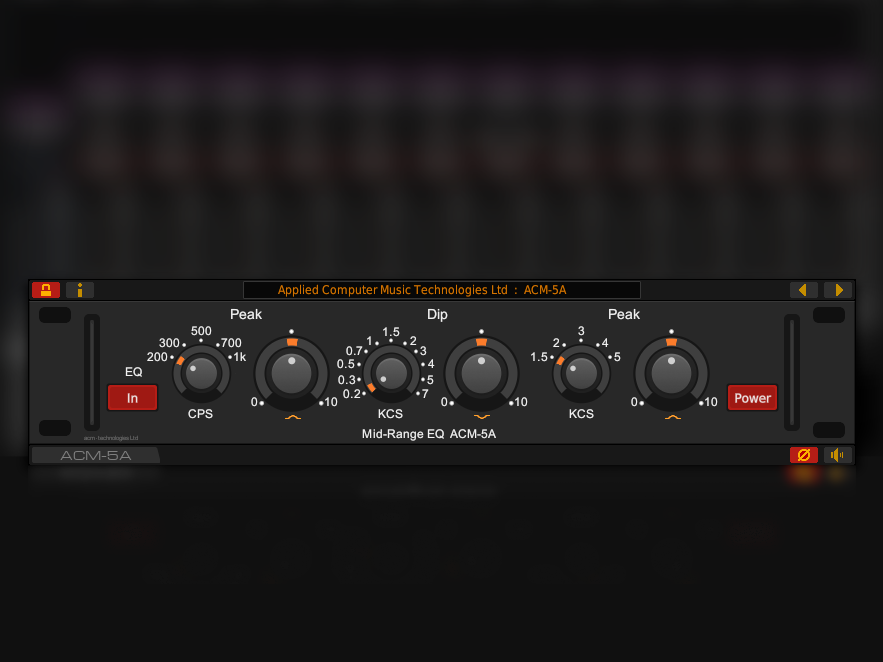The width and height of the screenshot is (883, 662).
Task: Click the red lock icon
Action: coord(46,290)
